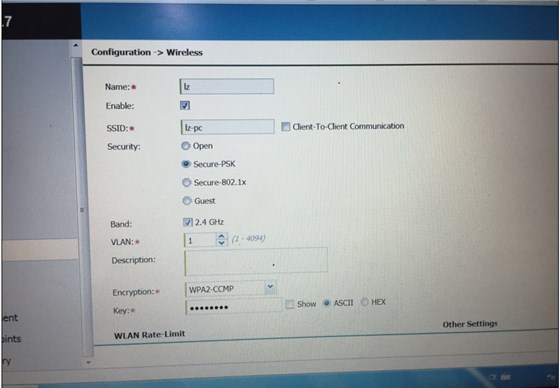Uncheck the Enable checkbox
Viewport: 560px width, 388px height.
(185, 105)
